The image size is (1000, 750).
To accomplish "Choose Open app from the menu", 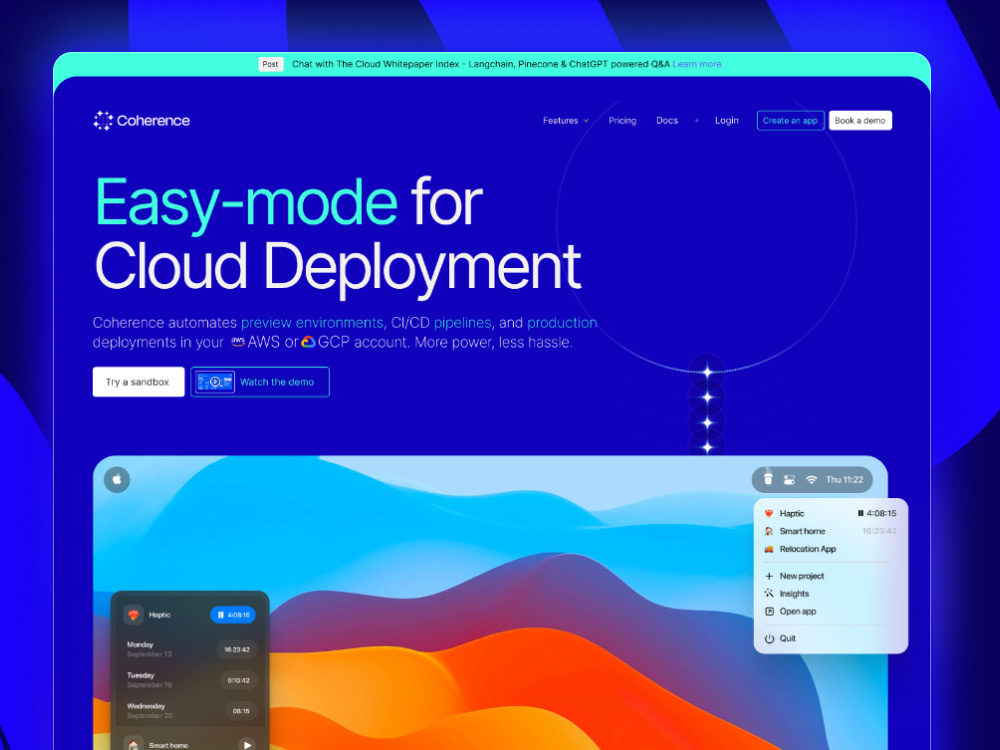I will click(x=830, y=612).
